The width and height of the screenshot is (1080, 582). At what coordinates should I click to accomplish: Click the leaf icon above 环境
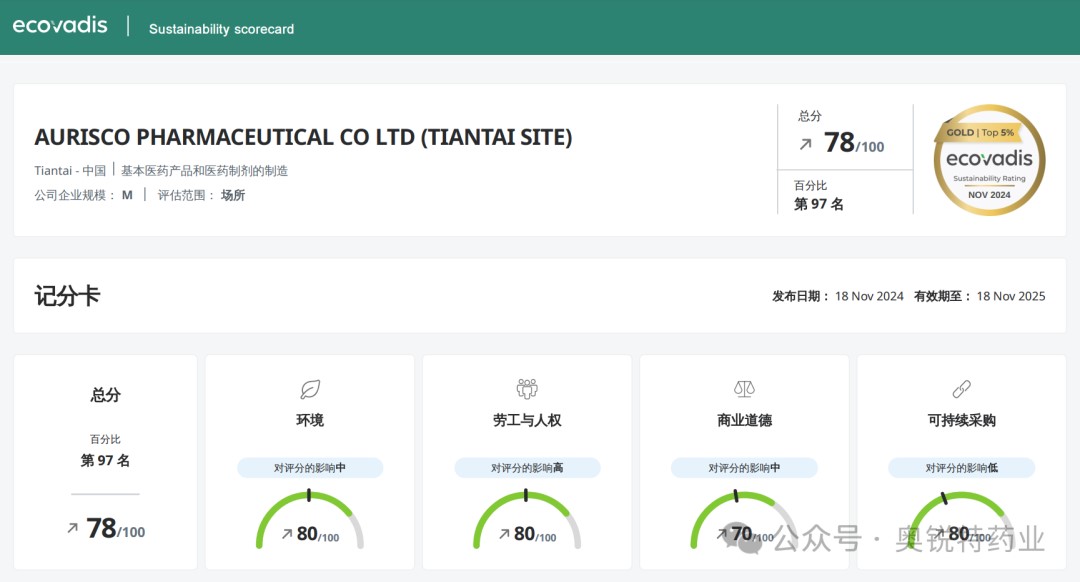coord(310,389)
